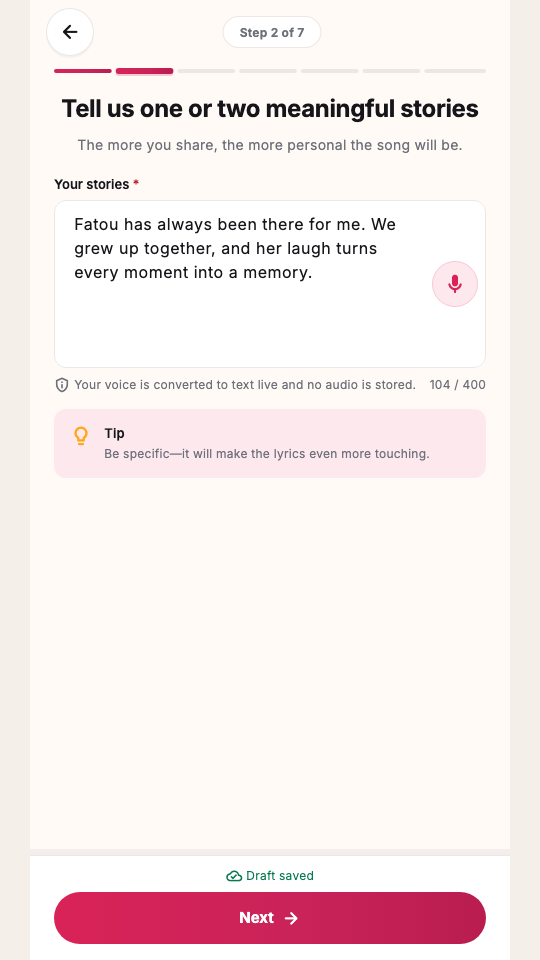The image size is (540, 960).
Task: Select the fourth progress bar segment
Action: click(x=268, y=71)
